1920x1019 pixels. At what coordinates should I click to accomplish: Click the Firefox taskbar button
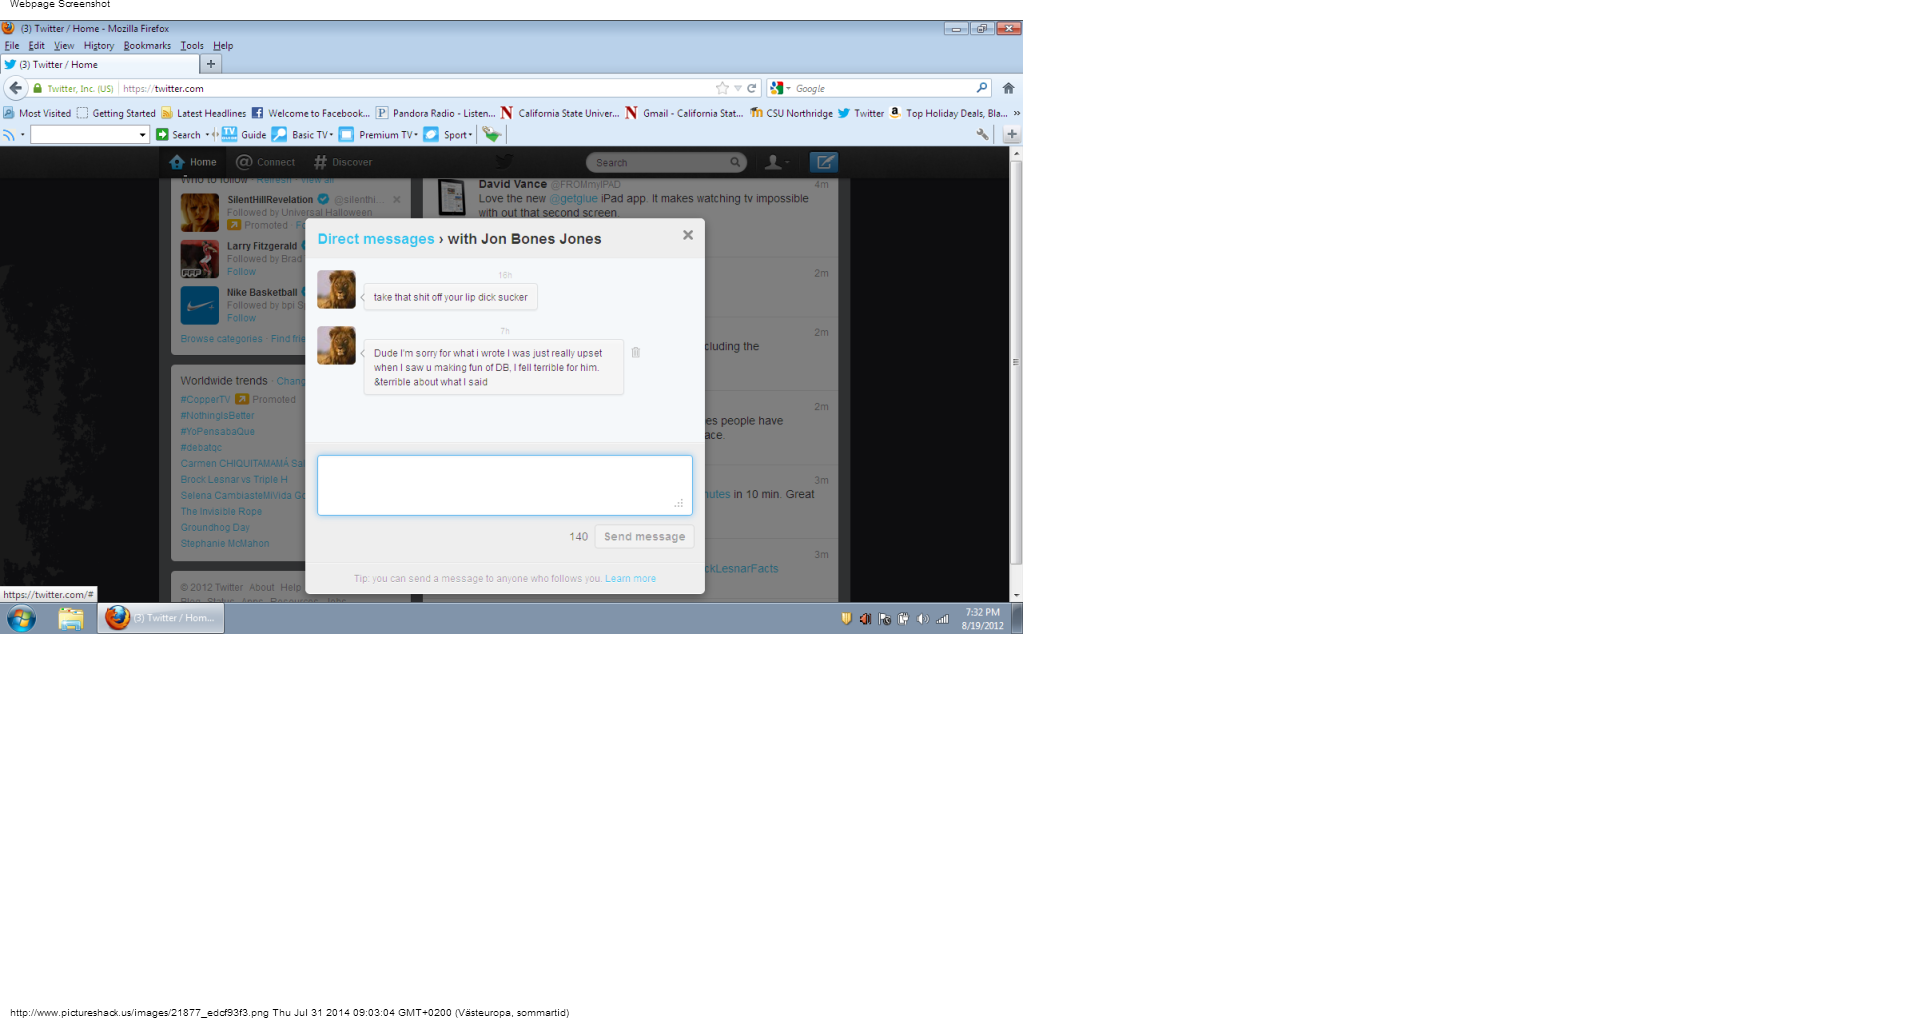(161, 618)
